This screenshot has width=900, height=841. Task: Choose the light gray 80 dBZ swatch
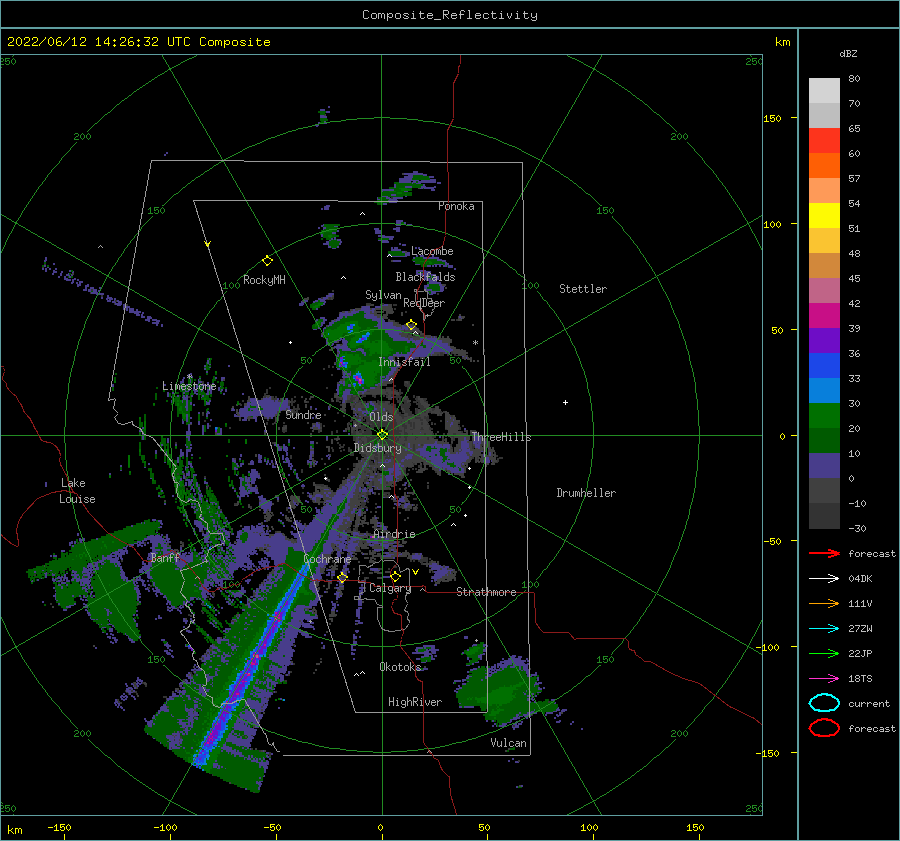tap(824, 90)
